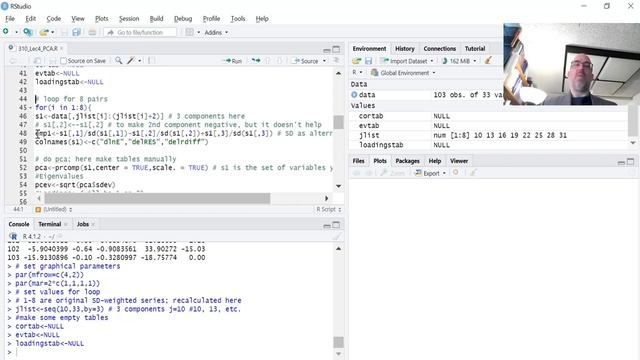Open the Global Environment dropdown
640x360 pixels.
pyautogui.click(x=403, y=73)
